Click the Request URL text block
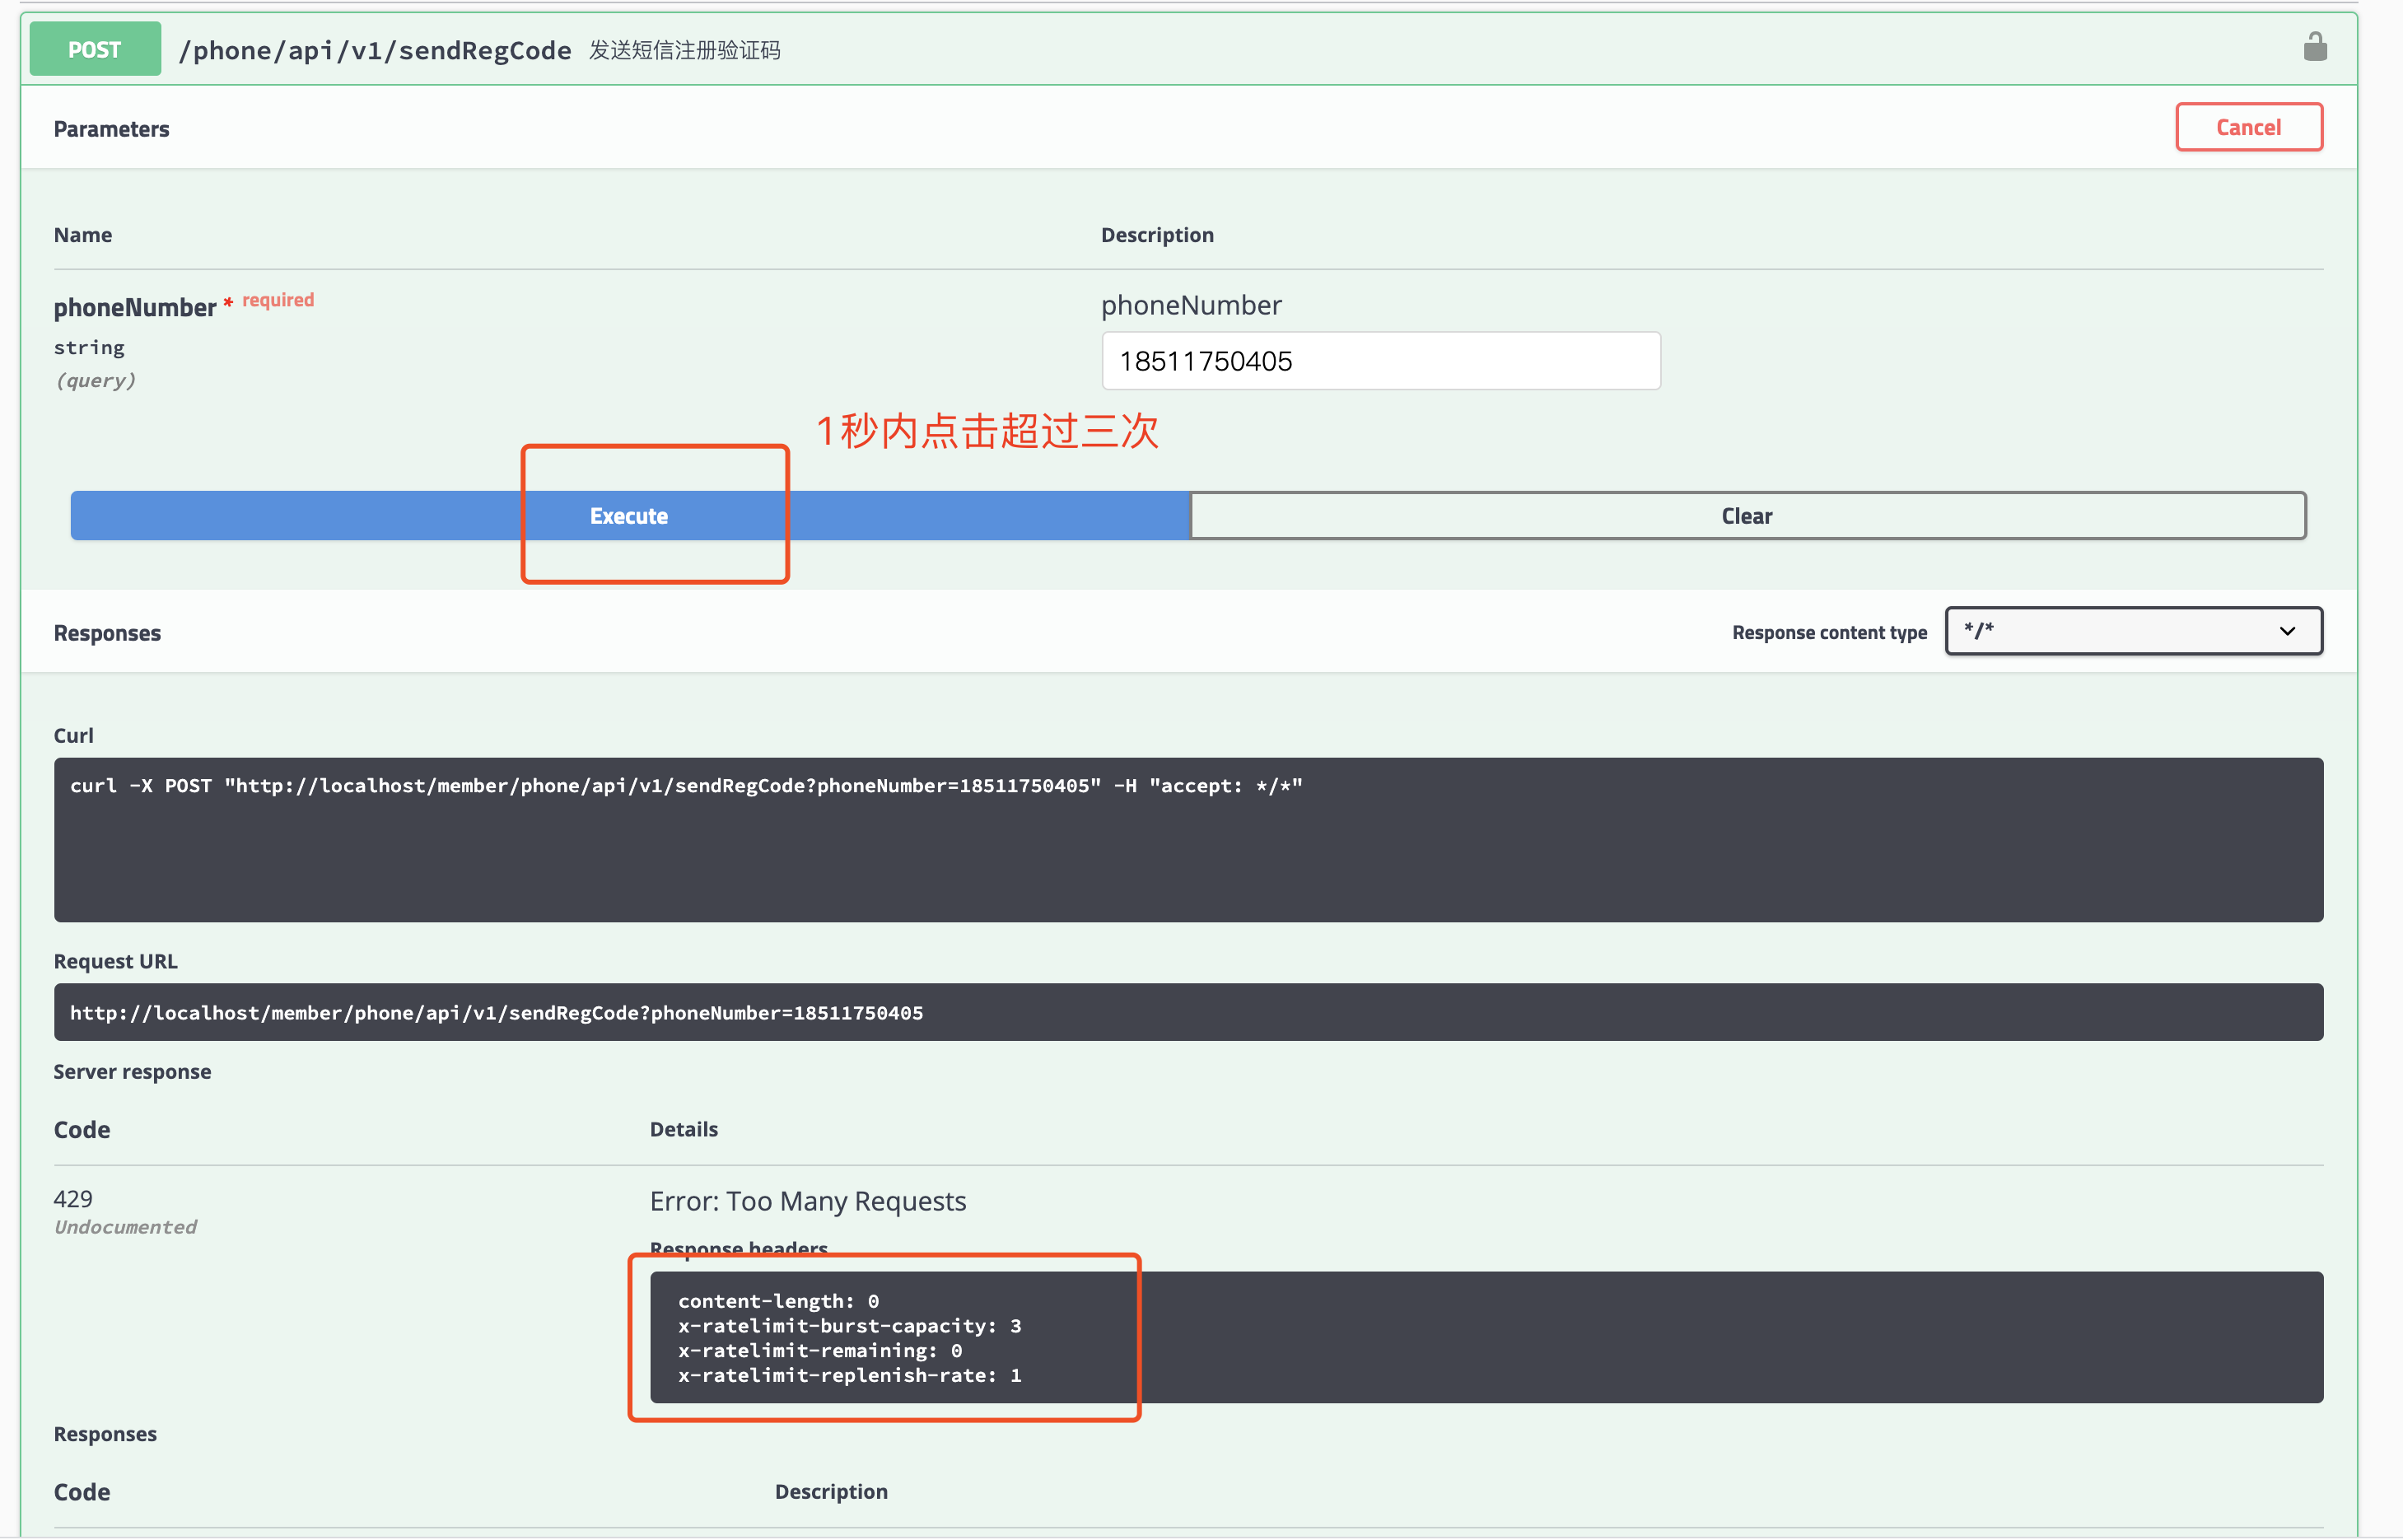Screen dimensions: 2403x1540 1188,1012
